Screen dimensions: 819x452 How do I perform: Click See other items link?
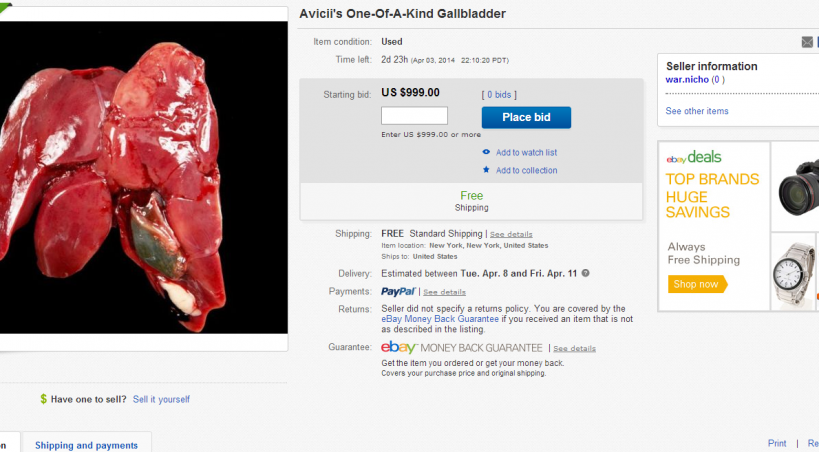[x=697, y=111]
